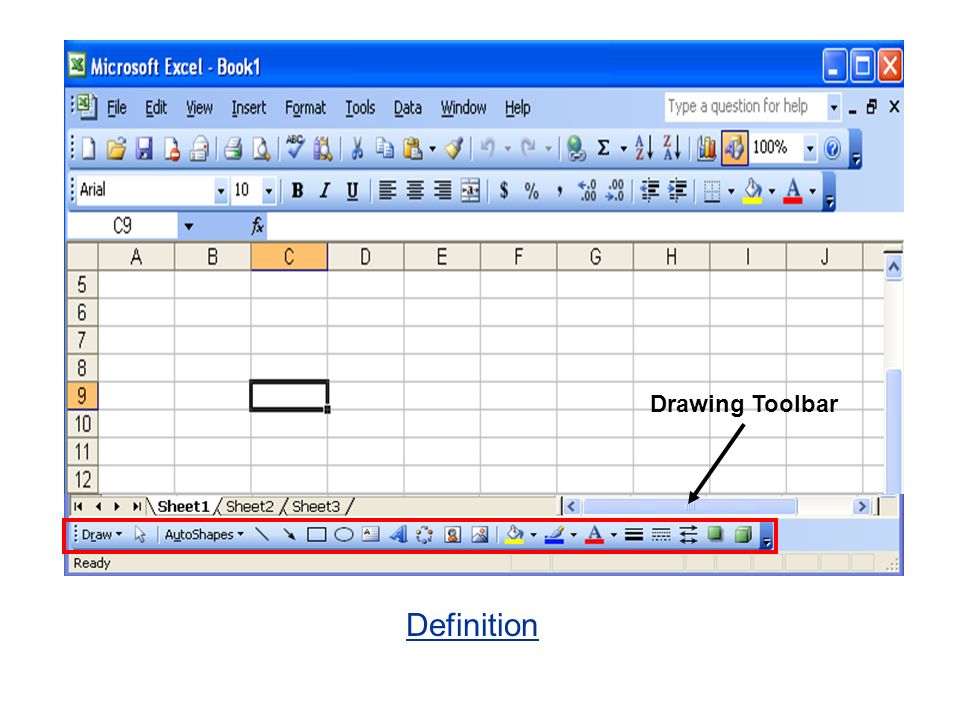
Task: Insert a Text Box from Drawing toolbar
Action: pos(370,534)
